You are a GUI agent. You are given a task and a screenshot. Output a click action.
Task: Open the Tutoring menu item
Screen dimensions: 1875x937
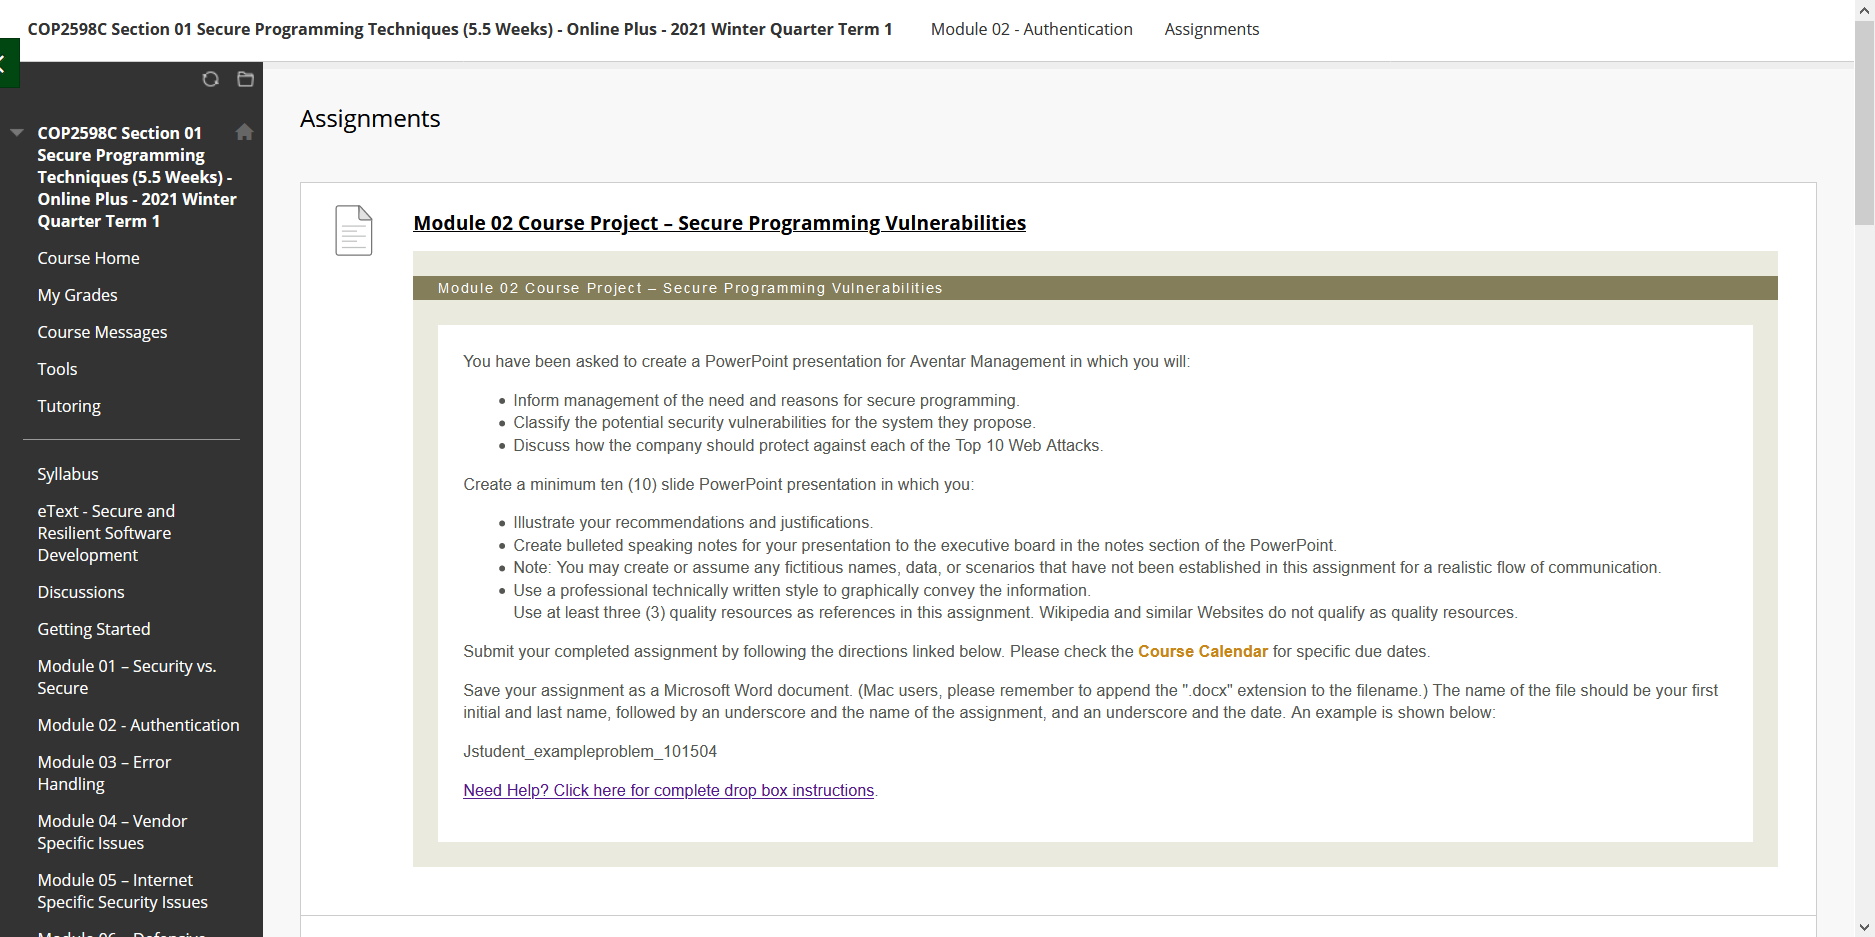(x=70, y=406)
